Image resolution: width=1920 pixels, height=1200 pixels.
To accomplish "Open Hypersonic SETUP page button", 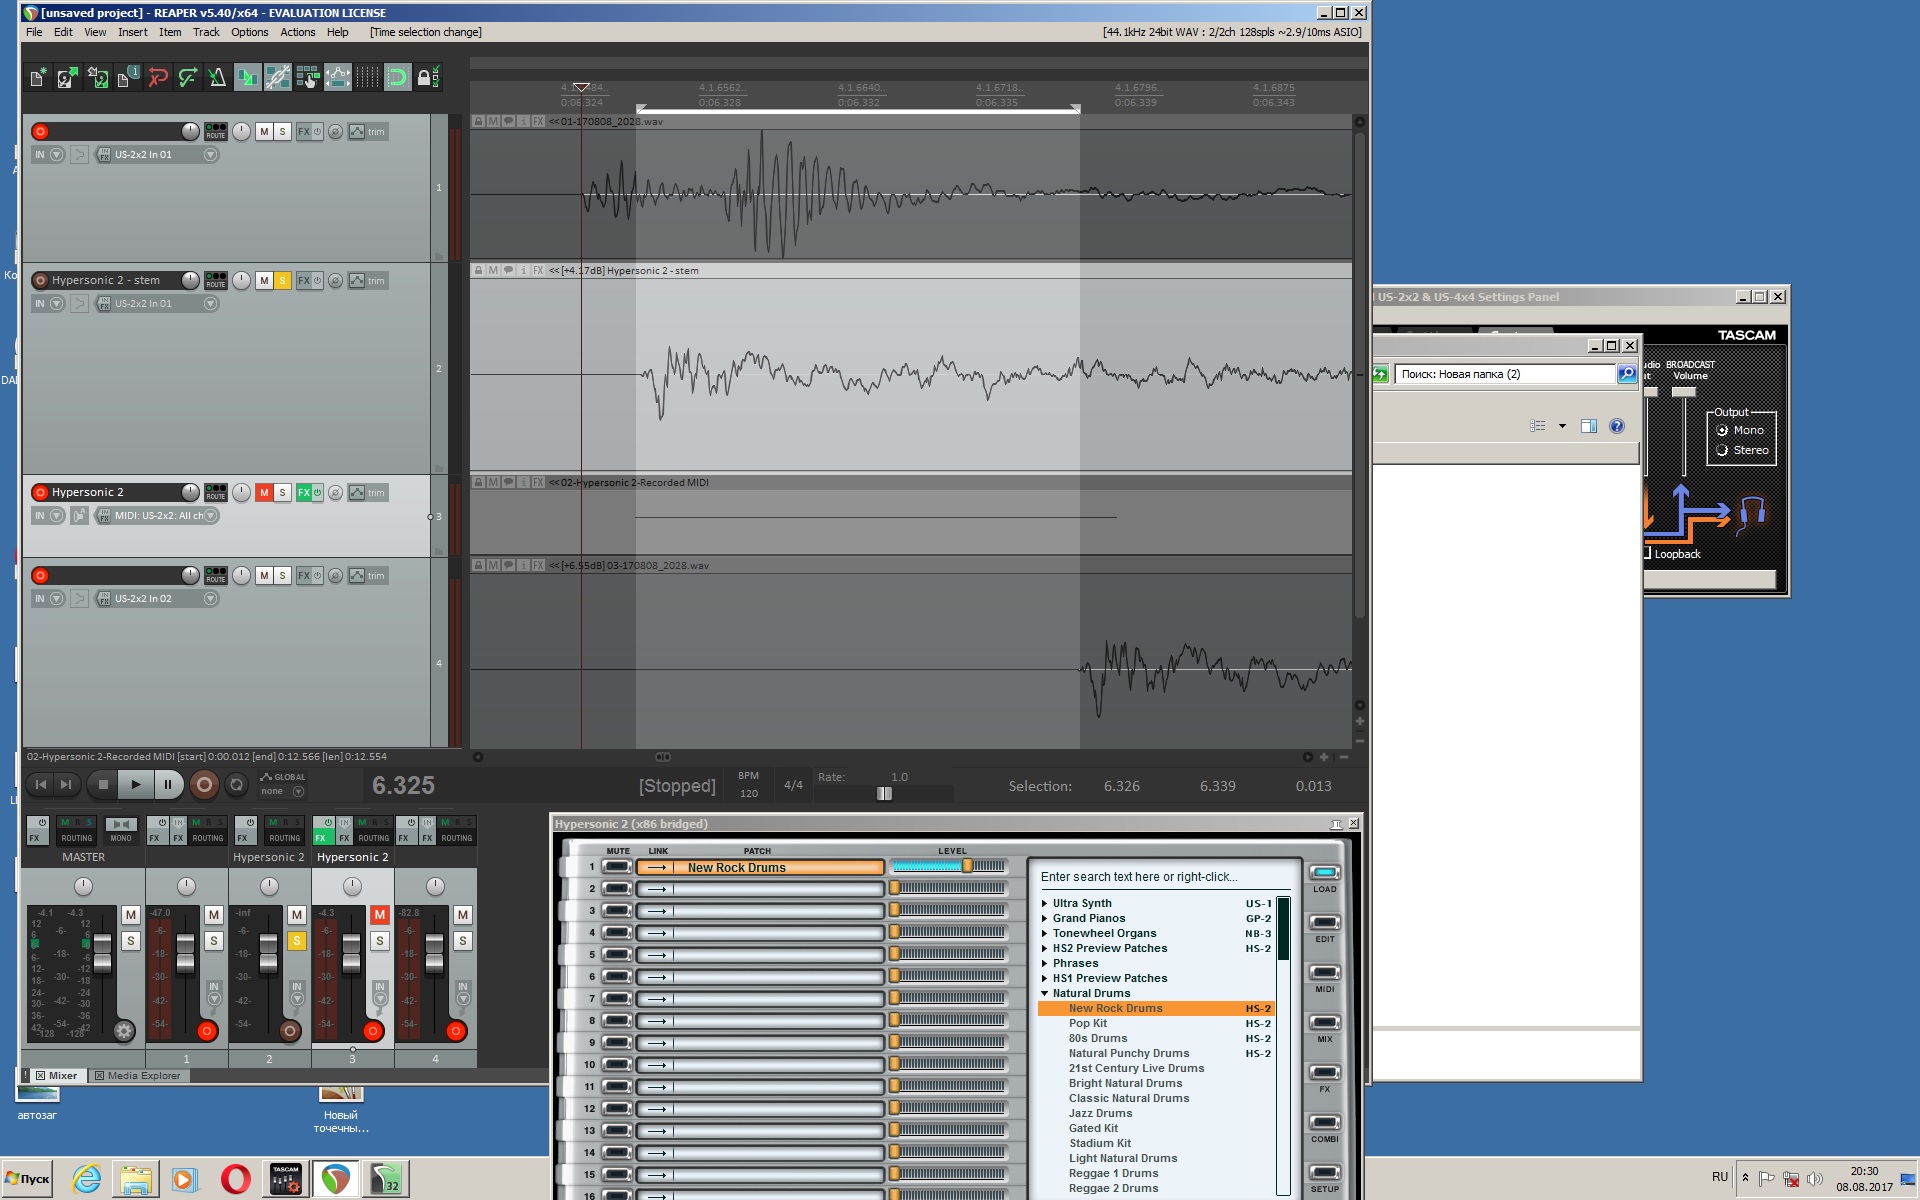I will (x=1324, y=1173).
